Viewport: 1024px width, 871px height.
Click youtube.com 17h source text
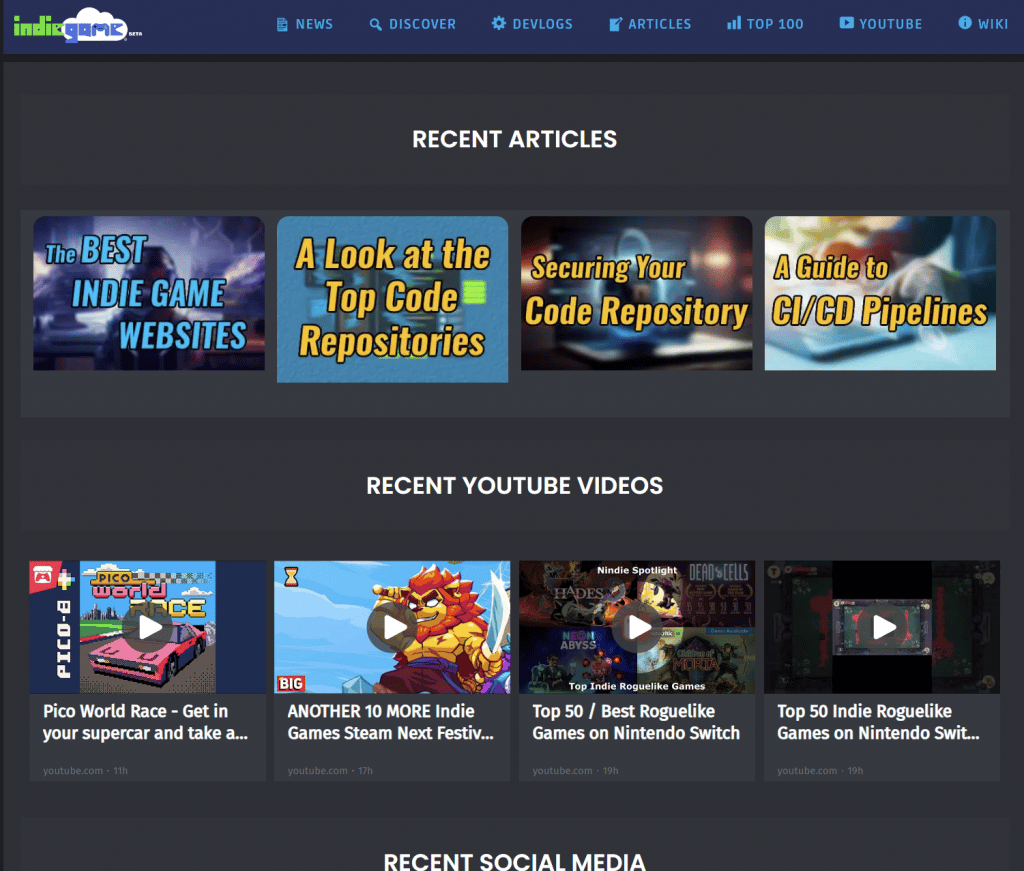point(330,770)
